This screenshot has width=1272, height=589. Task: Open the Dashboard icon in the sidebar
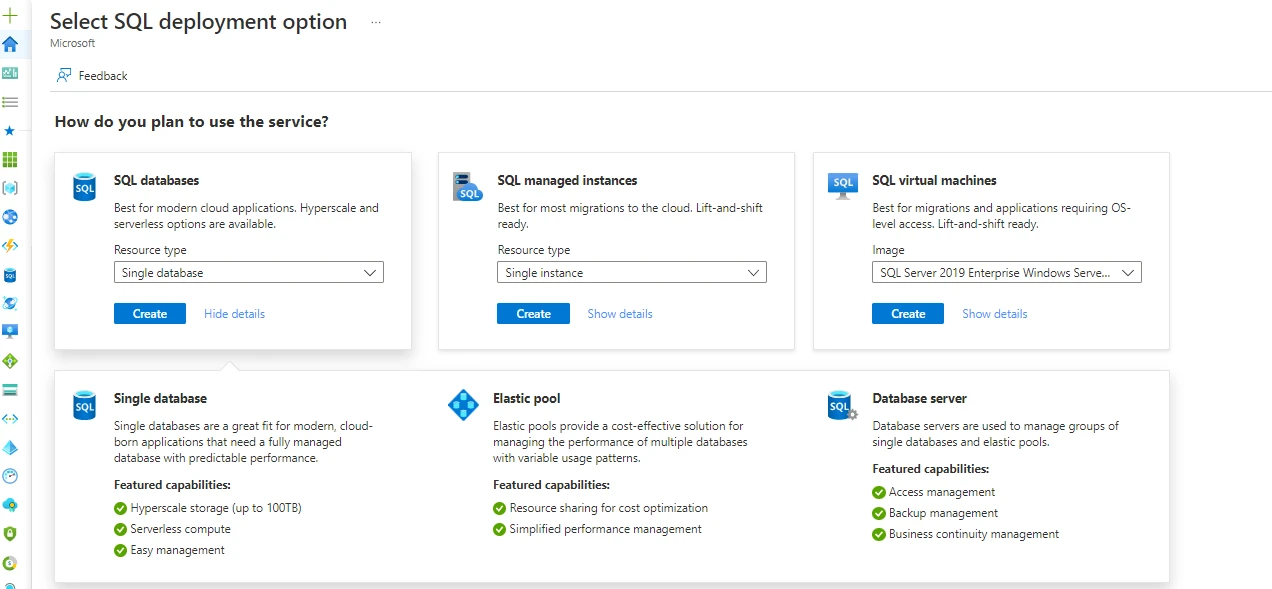click(x=10, y=73)
